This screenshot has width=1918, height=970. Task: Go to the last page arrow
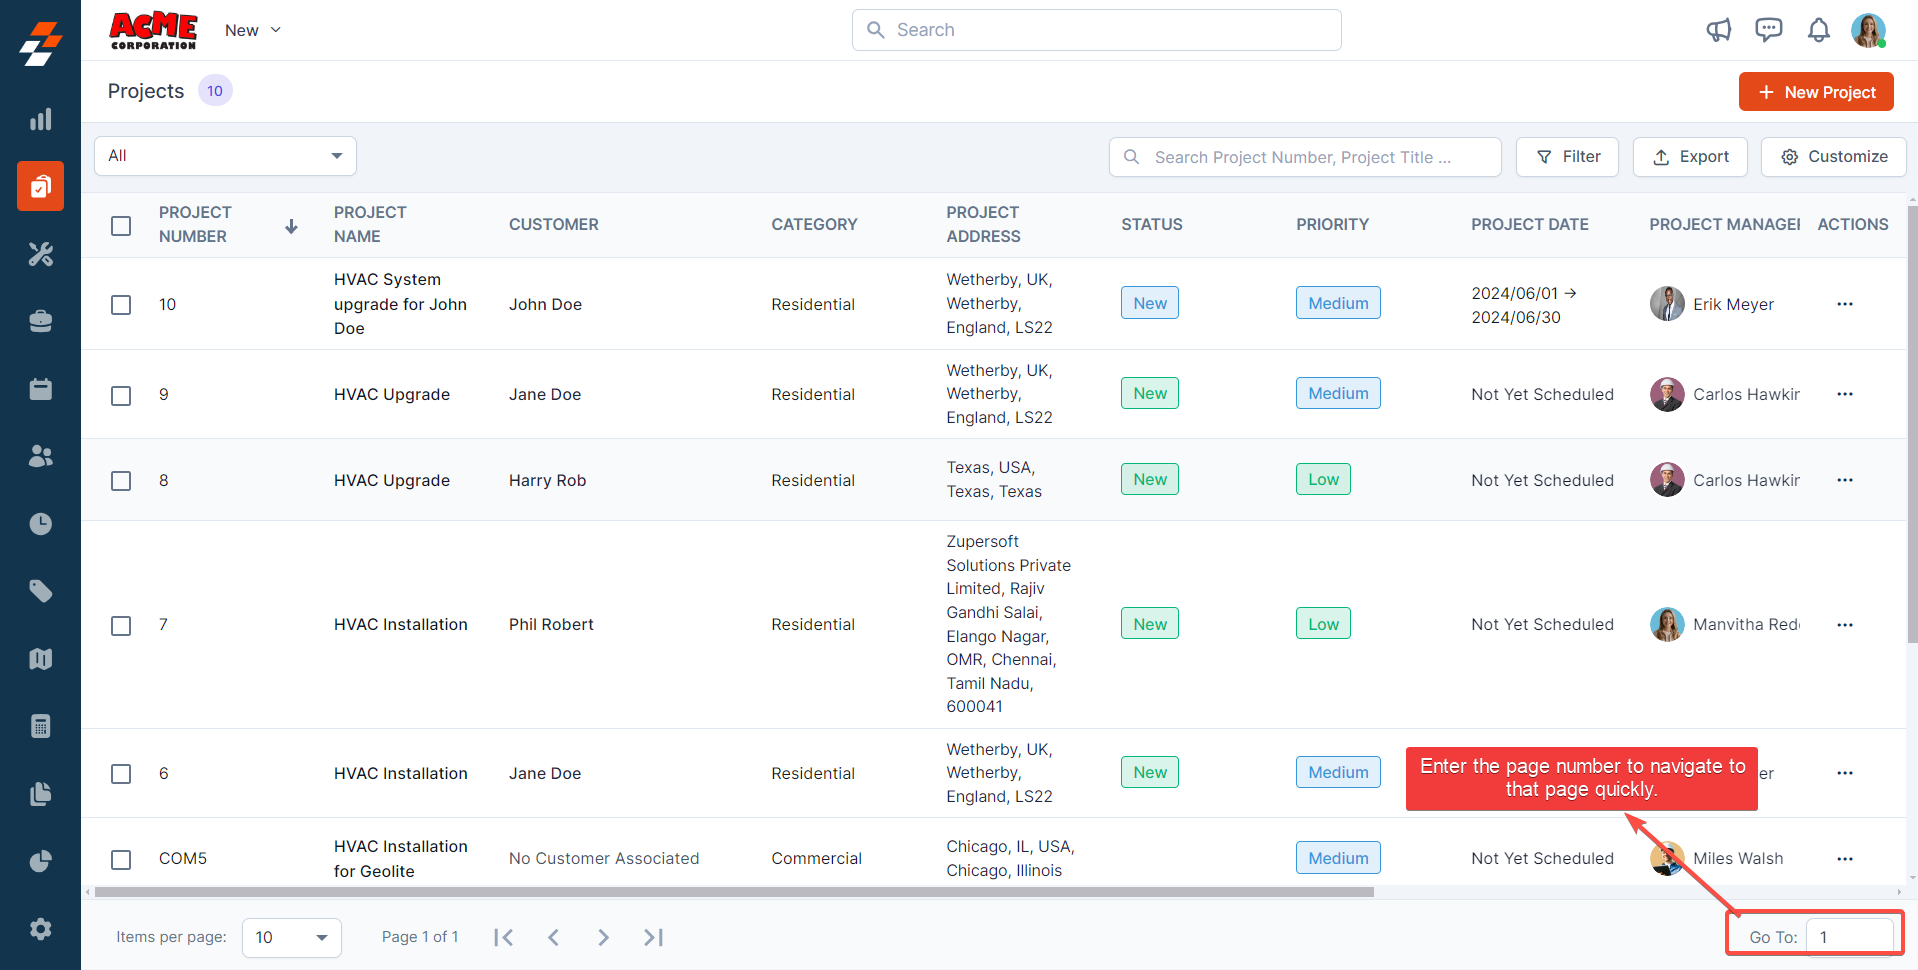coord(653,937)
